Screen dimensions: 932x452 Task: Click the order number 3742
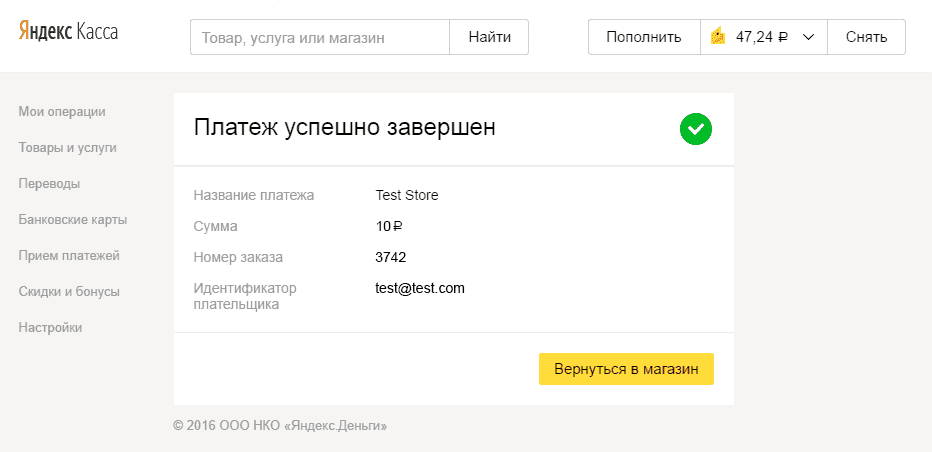pyautogui.click(x=390, y=257)
